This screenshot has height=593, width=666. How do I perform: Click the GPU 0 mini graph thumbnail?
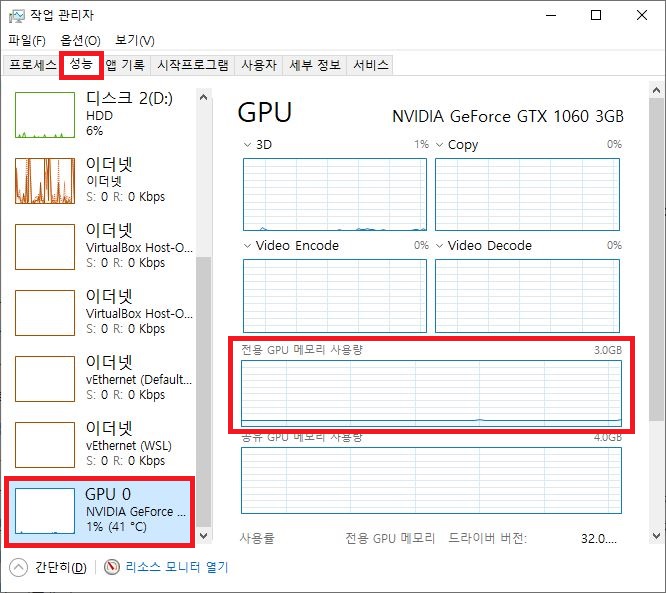45,511
